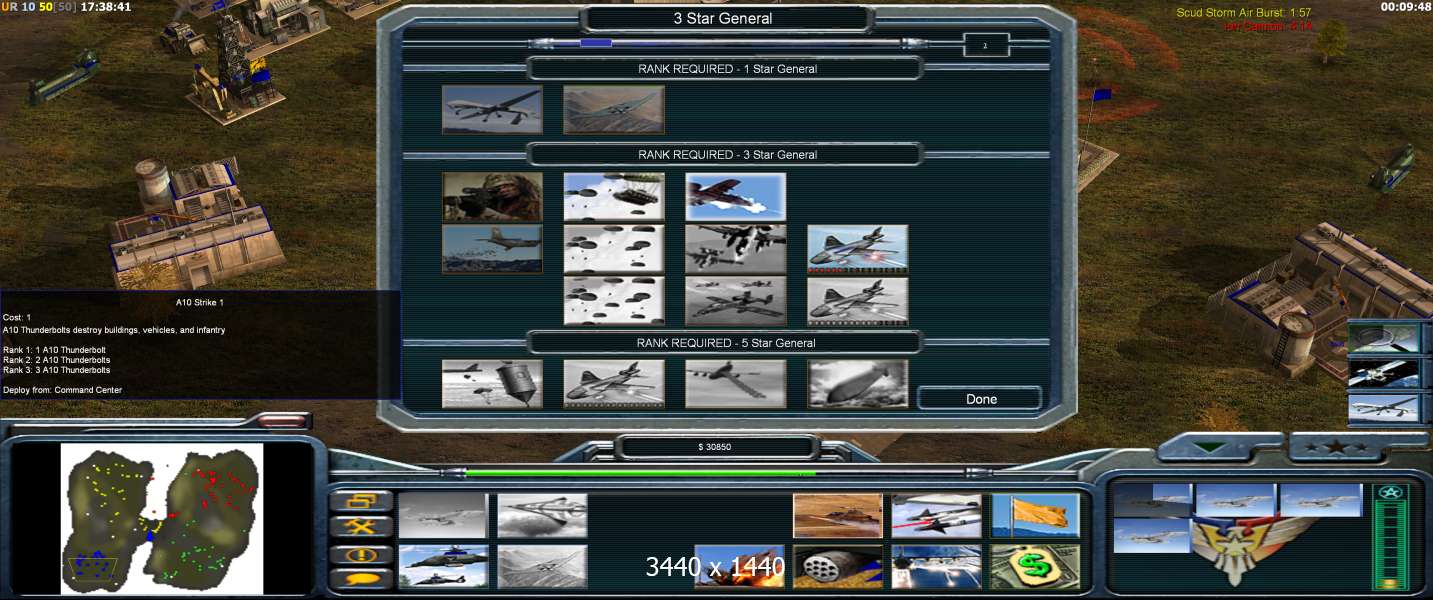Viewport: 1433px width, 600px height.
Task: Select the Comanche helicopter build icon
Action: (443, 566)
